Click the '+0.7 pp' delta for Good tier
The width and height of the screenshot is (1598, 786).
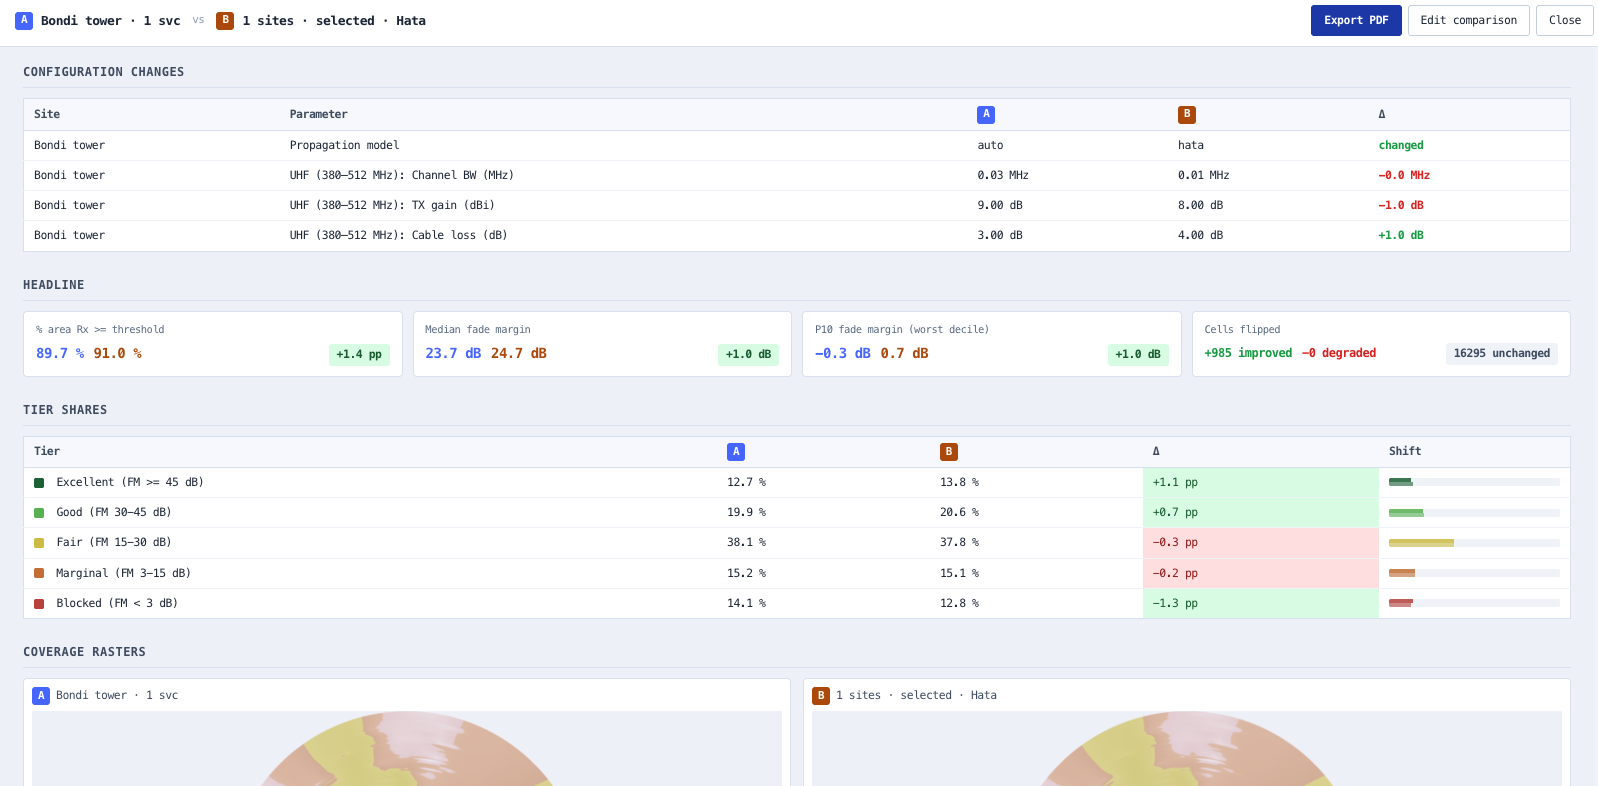(1175, 512)
